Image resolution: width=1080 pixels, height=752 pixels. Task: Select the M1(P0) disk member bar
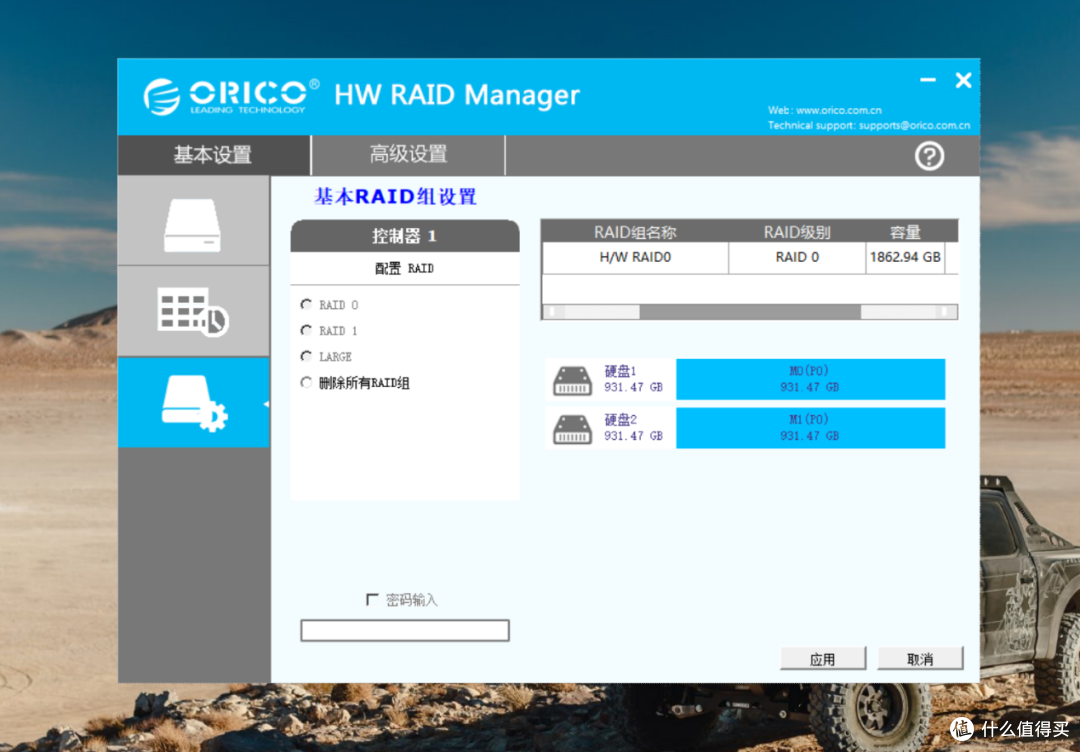click(x=810, y=428)
